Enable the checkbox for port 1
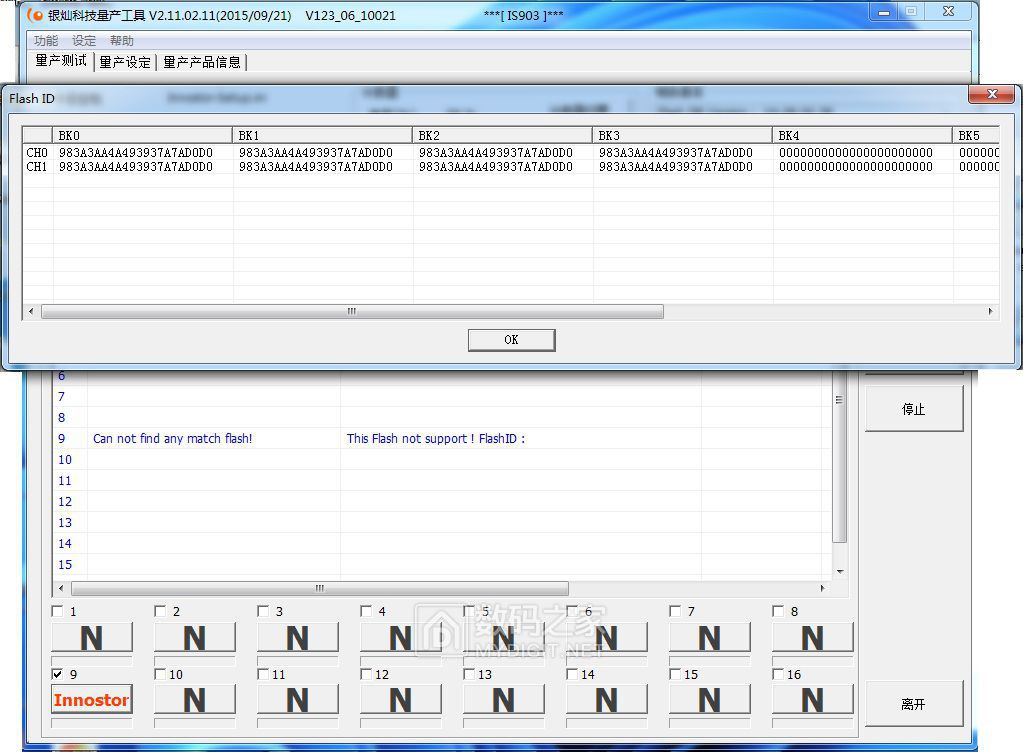Viewport: 1023px width, 752px height. (57, 610)
